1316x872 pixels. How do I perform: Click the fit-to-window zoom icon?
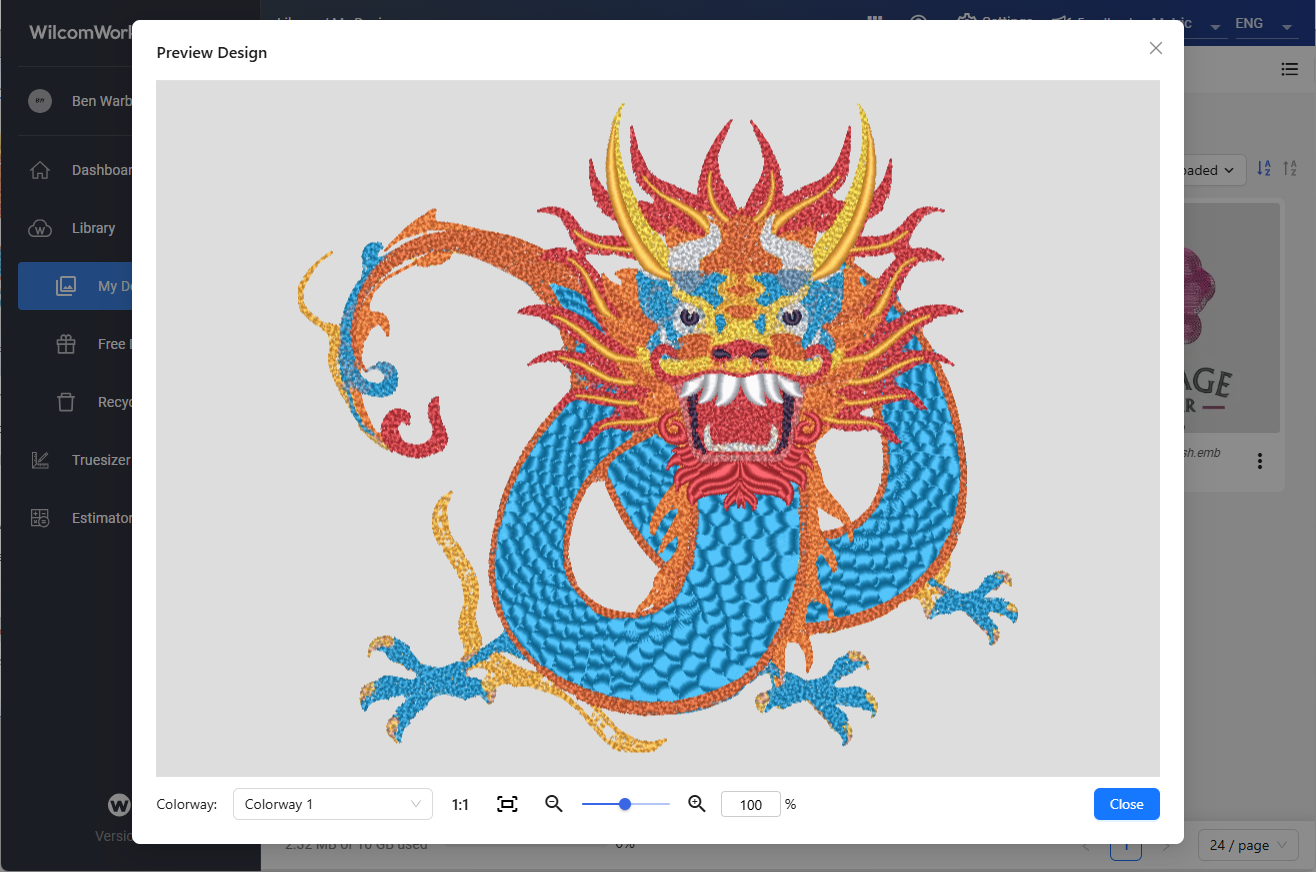(x=507, y=804)
